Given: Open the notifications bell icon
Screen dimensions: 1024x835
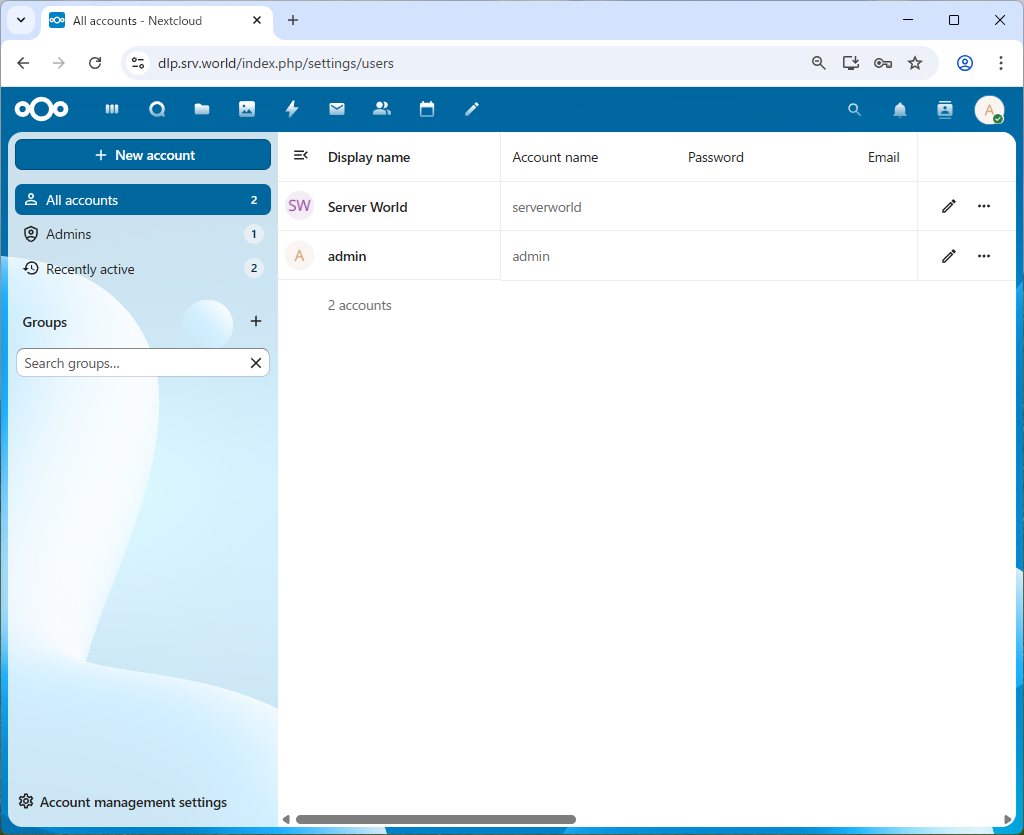Looking at the screenshot, I should tap(900, 110).
